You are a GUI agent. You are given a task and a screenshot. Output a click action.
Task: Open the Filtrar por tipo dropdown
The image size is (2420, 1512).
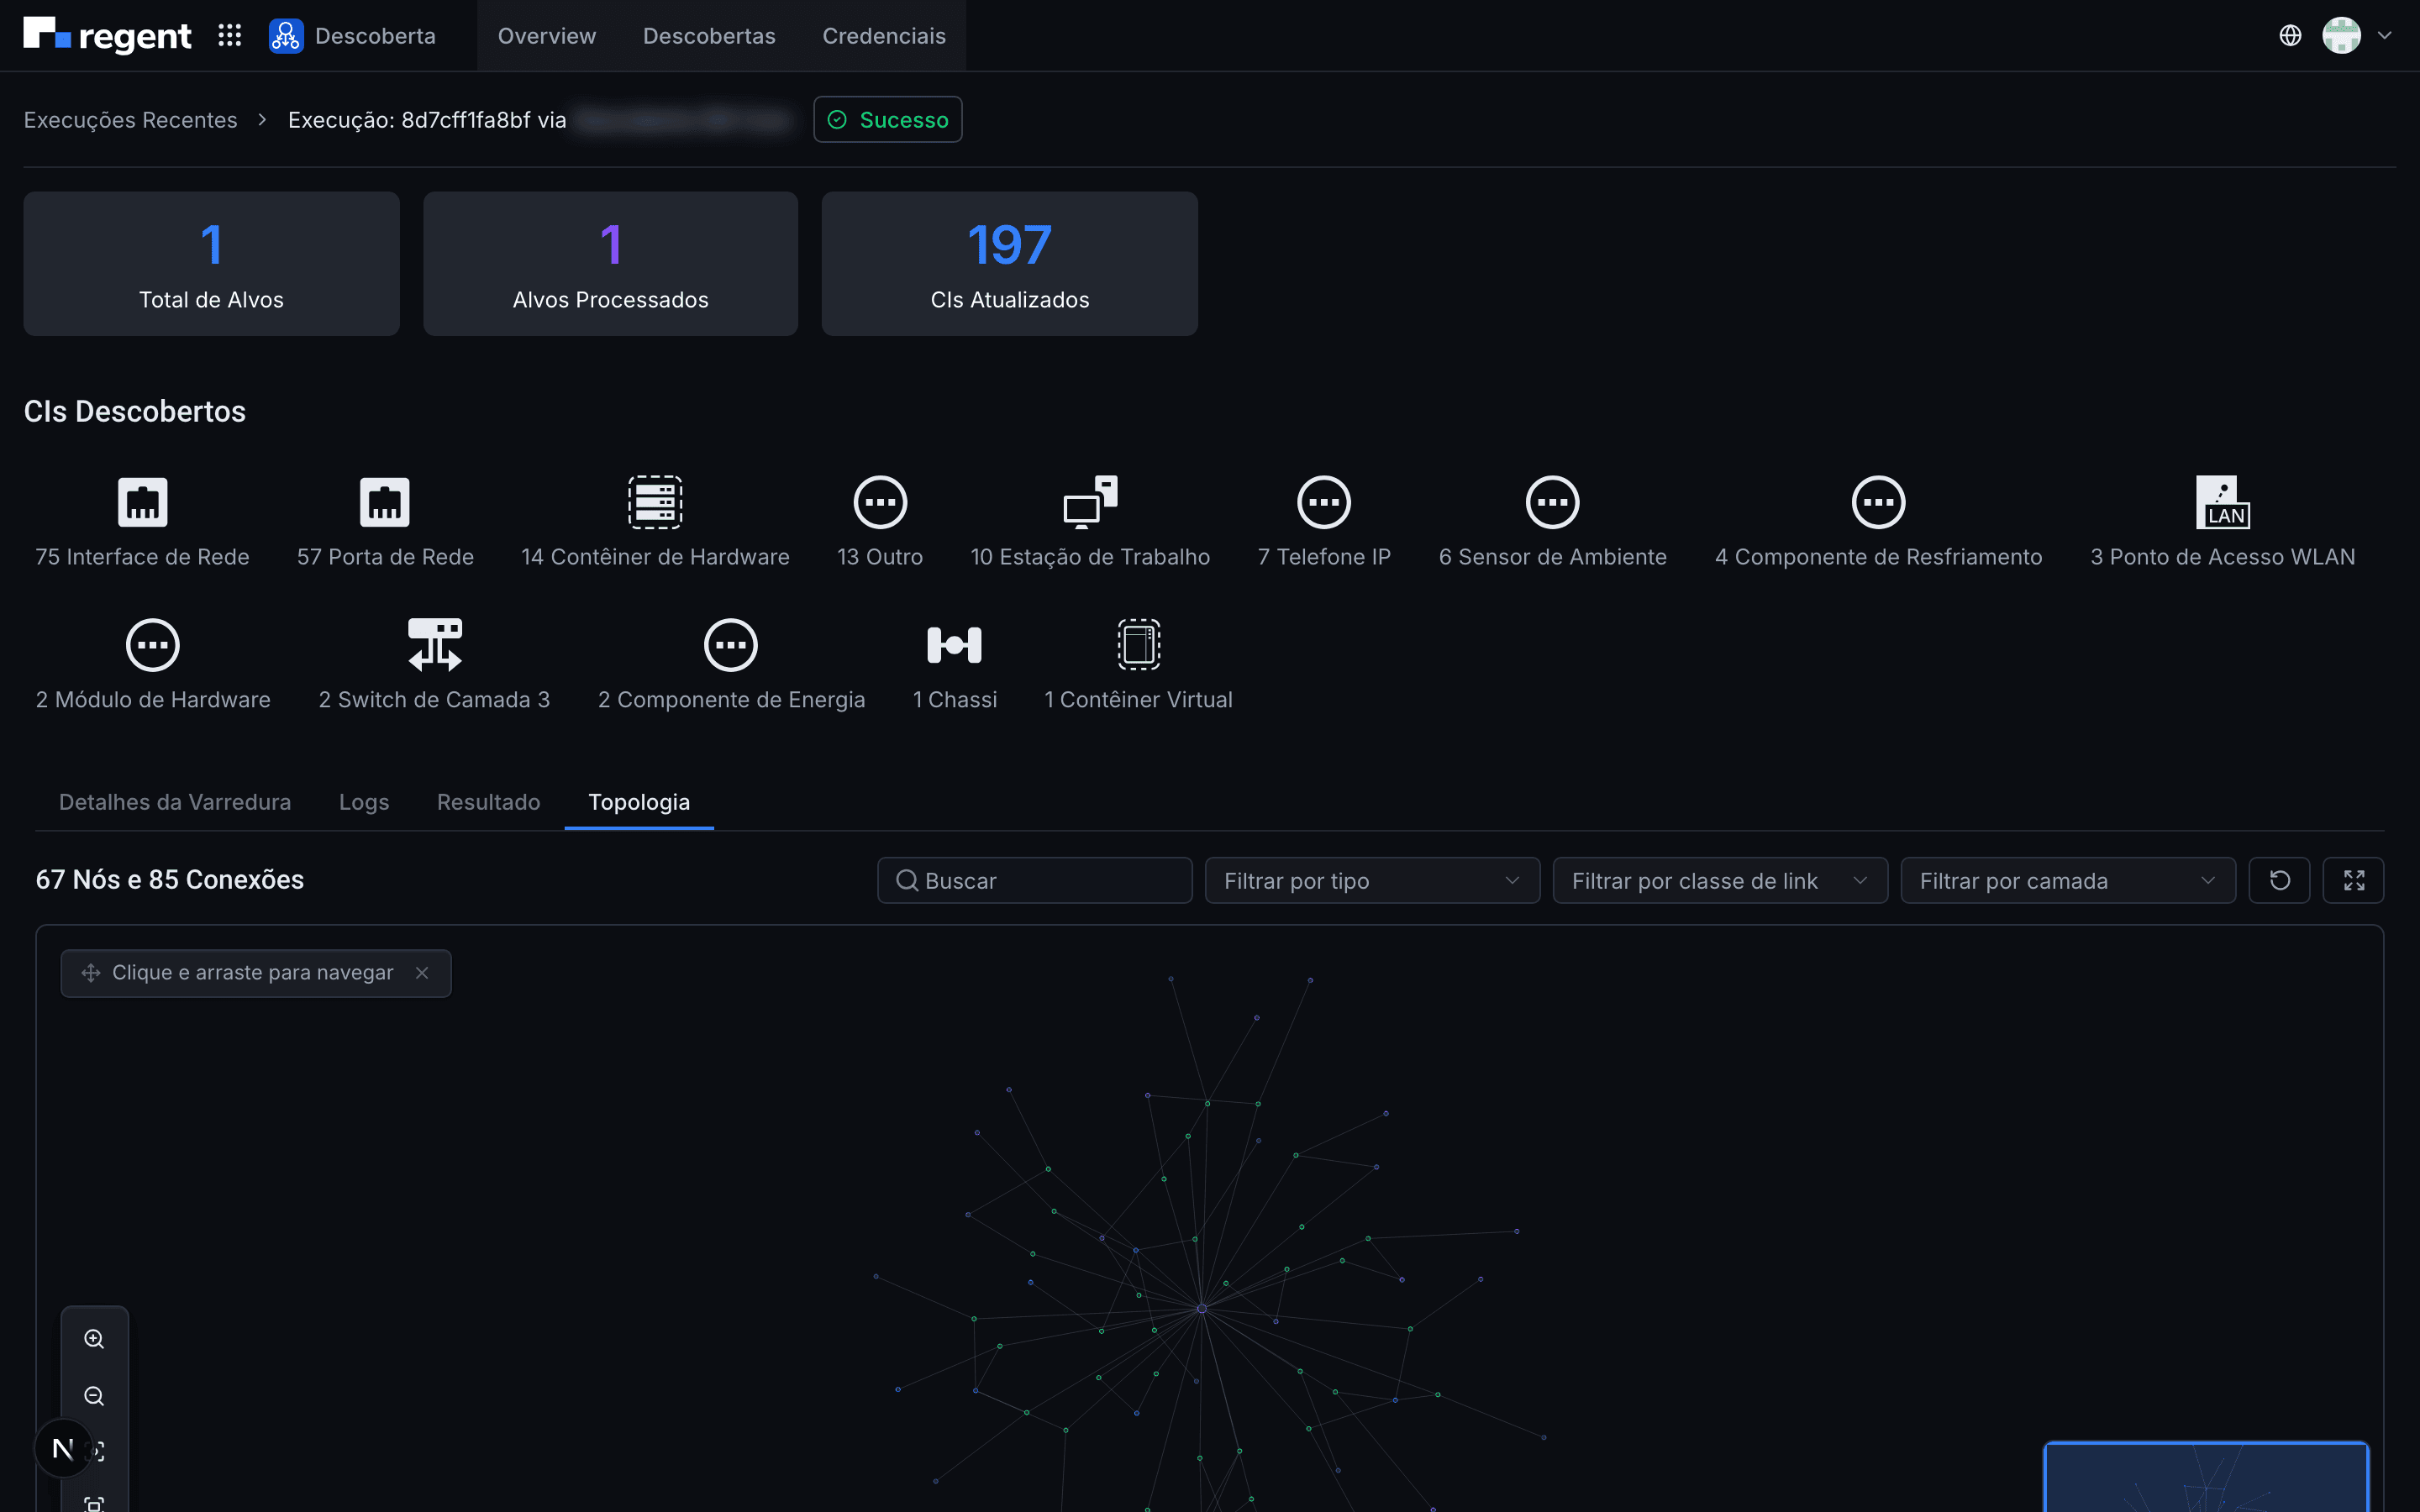click(x=1372, y=881)
